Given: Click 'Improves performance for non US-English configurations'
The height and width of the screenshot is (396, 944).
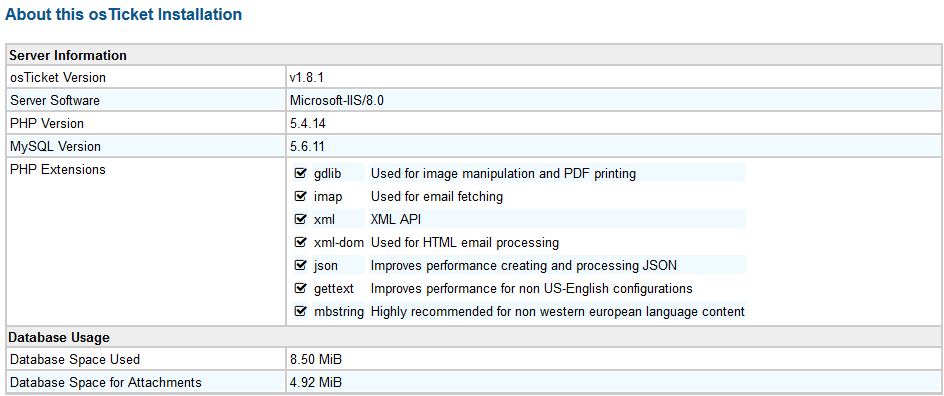Looking at the screenshot, I should [532, 288].
